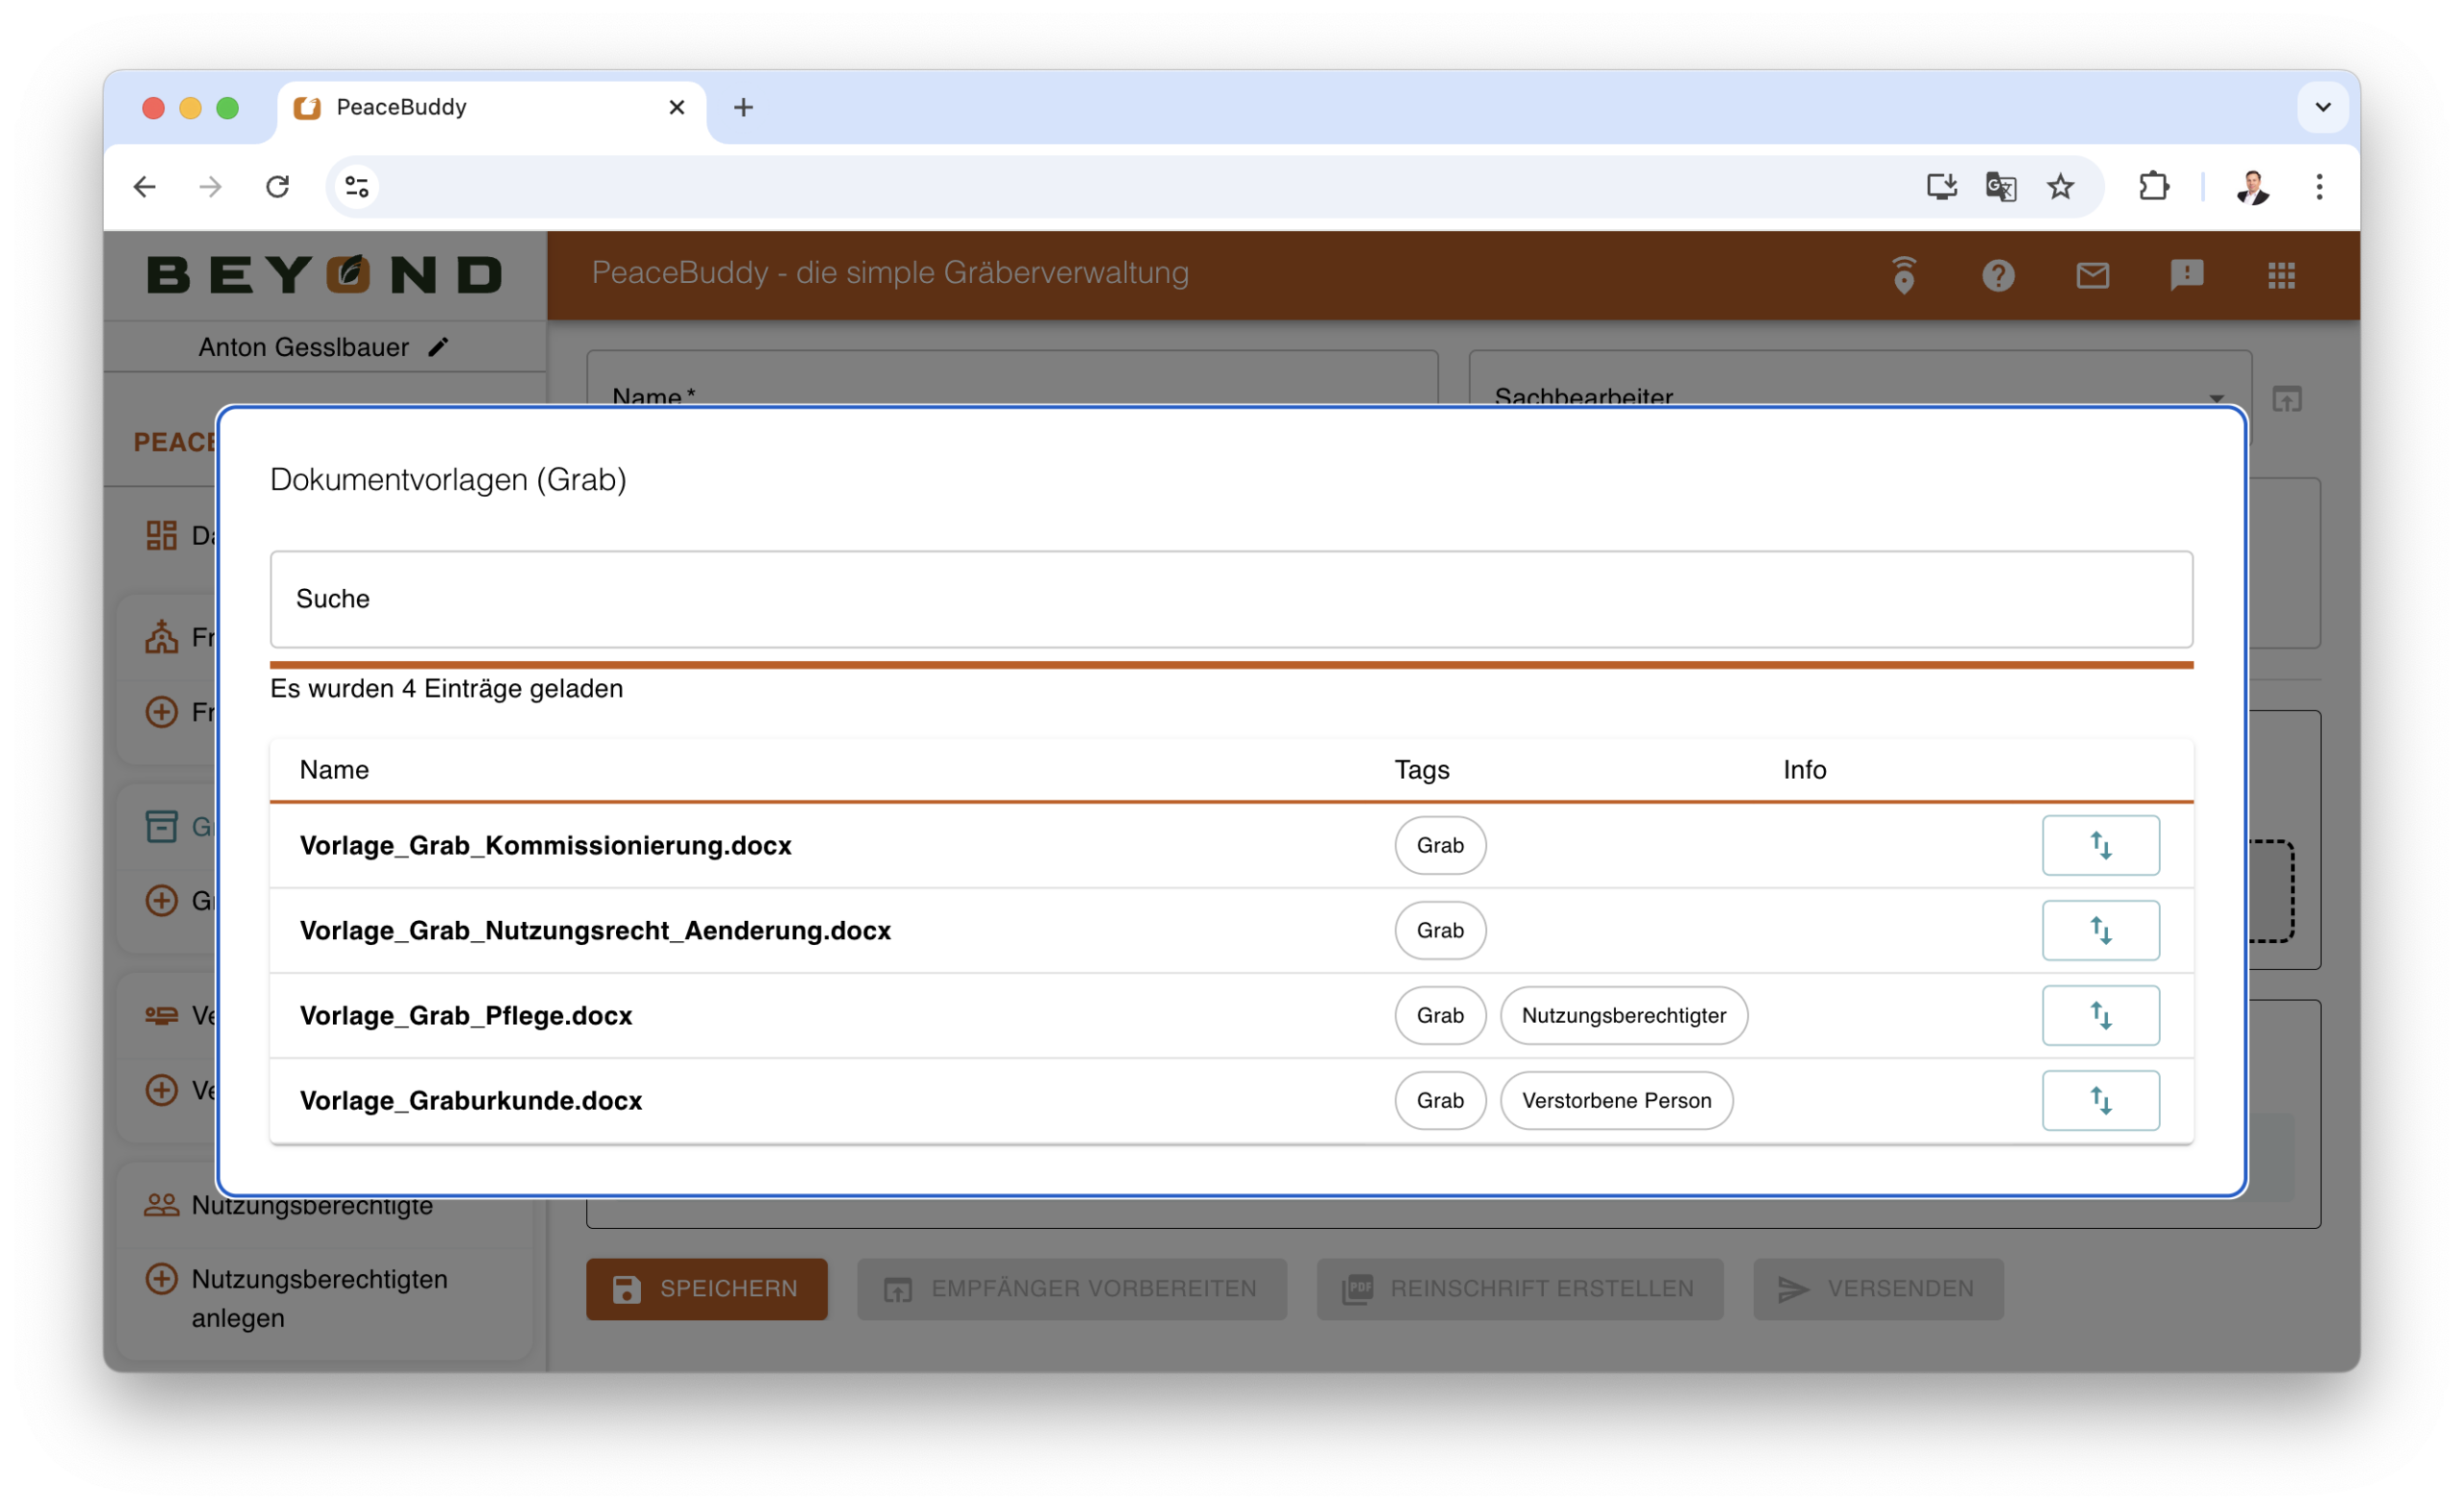Sort table by Name column header
Viewport: 2464px width, 1509px height.
click(x=334, y=769)
